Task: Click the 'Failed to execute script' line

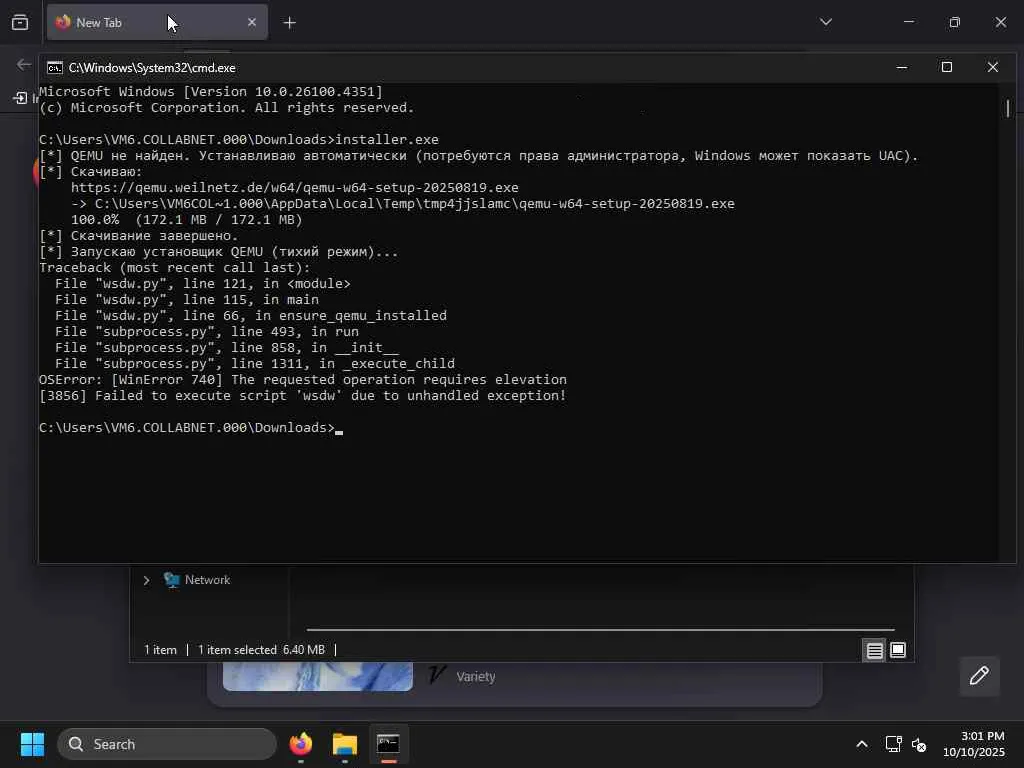Action: click(302, 396)
